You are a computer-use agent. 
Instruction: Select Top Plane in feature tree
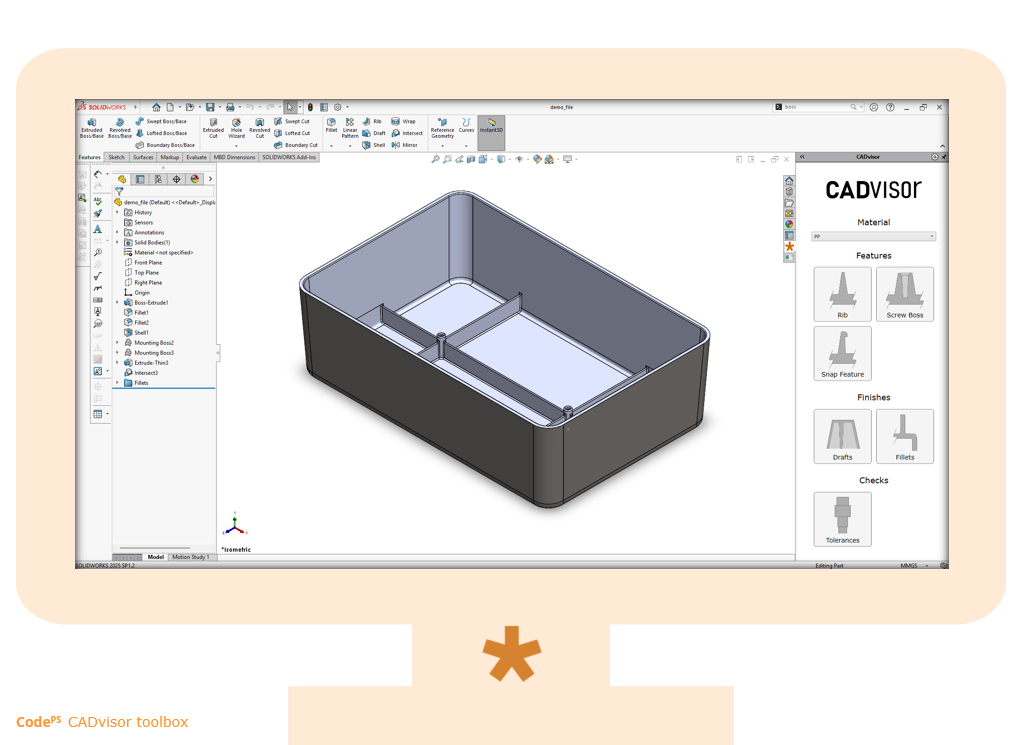[141, 273]
